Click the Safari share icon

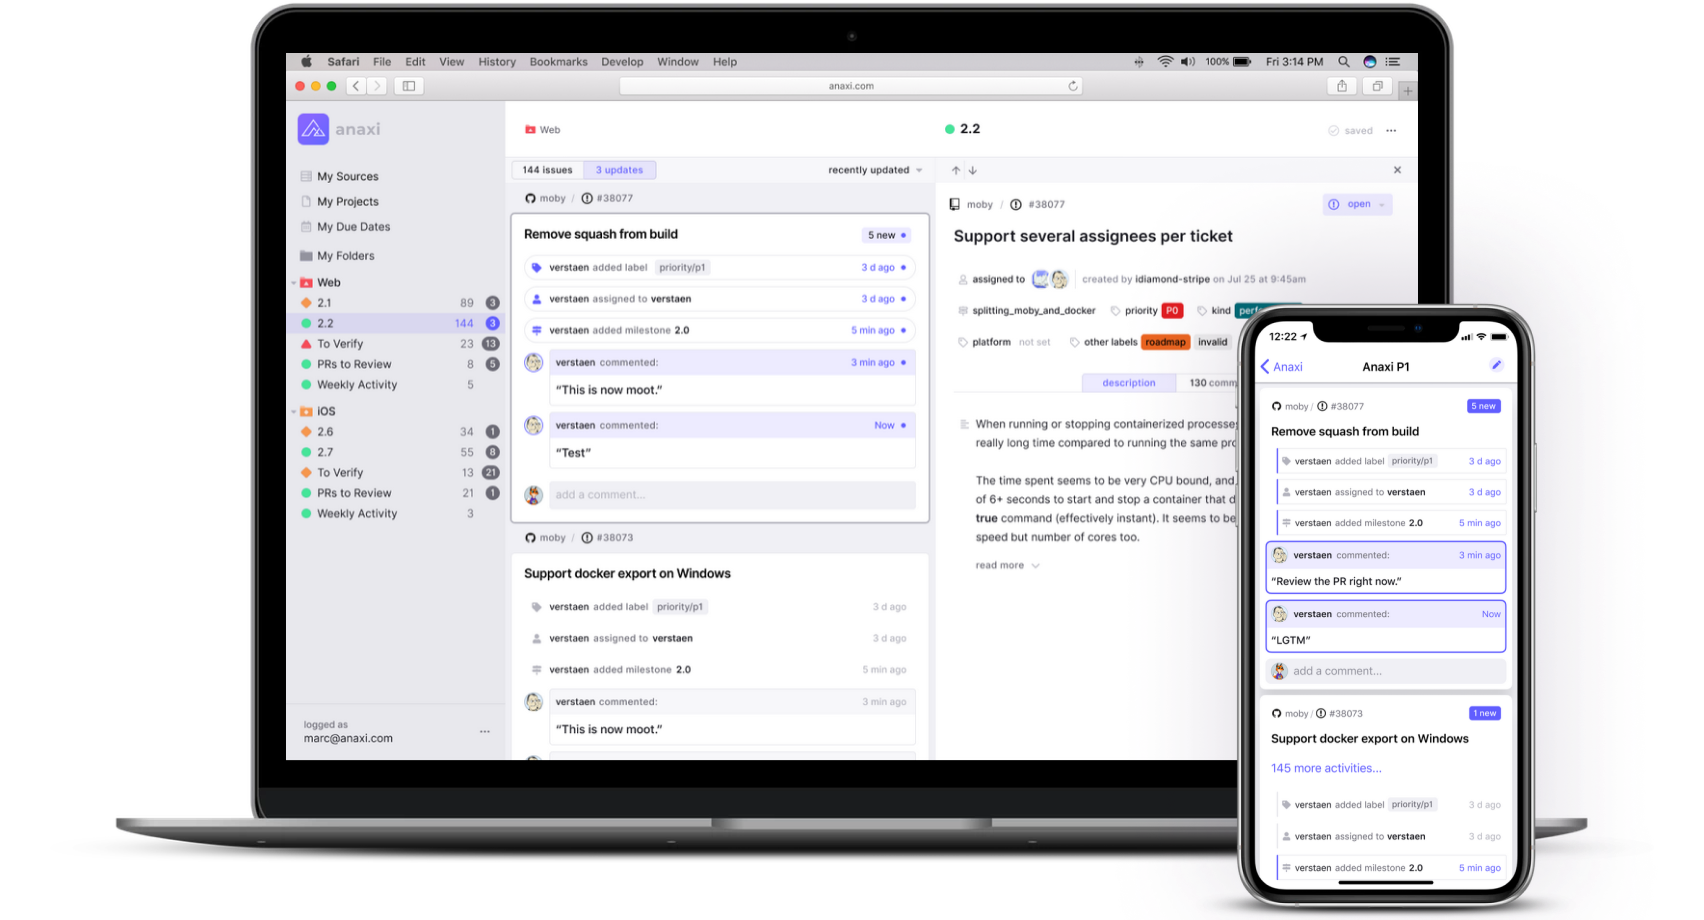[1342, 86]
